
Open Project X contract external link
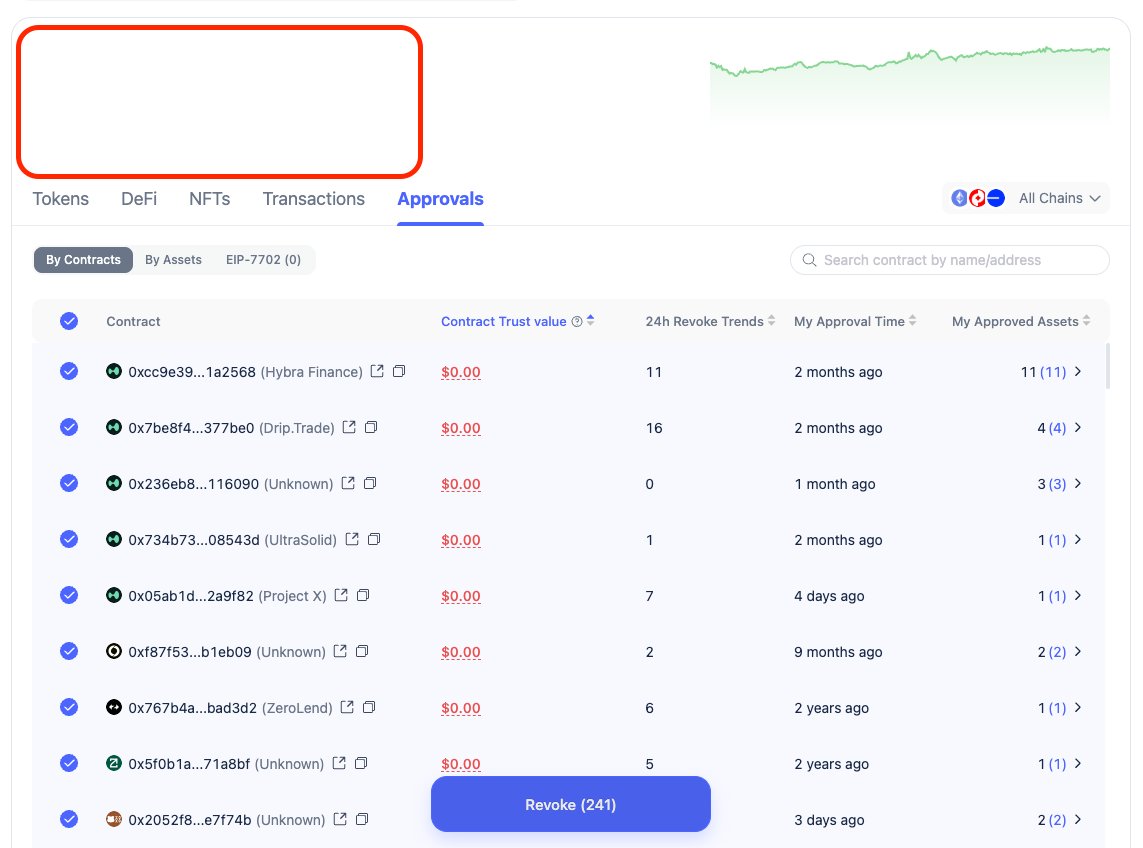341,595
